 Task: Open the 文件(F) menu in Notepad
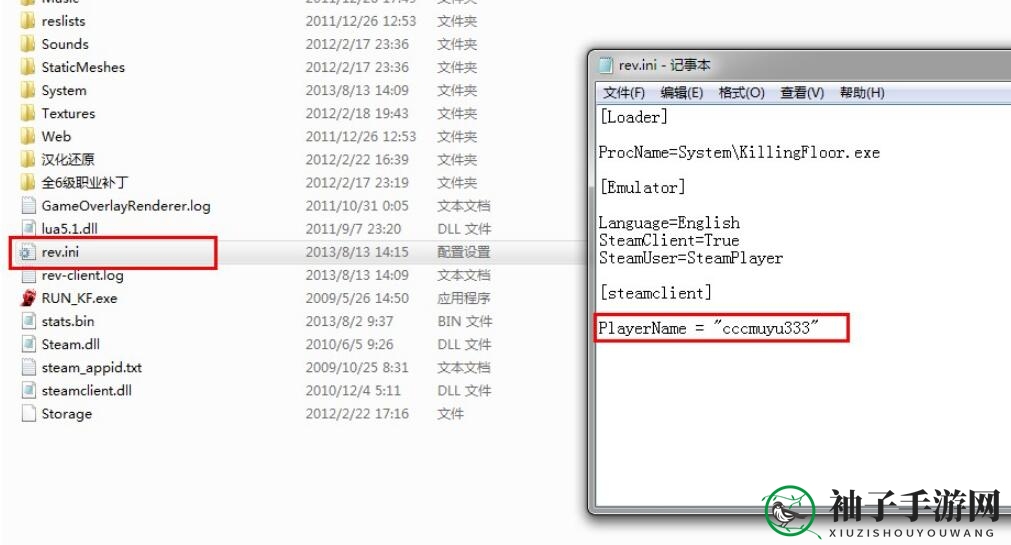[623, 93]
